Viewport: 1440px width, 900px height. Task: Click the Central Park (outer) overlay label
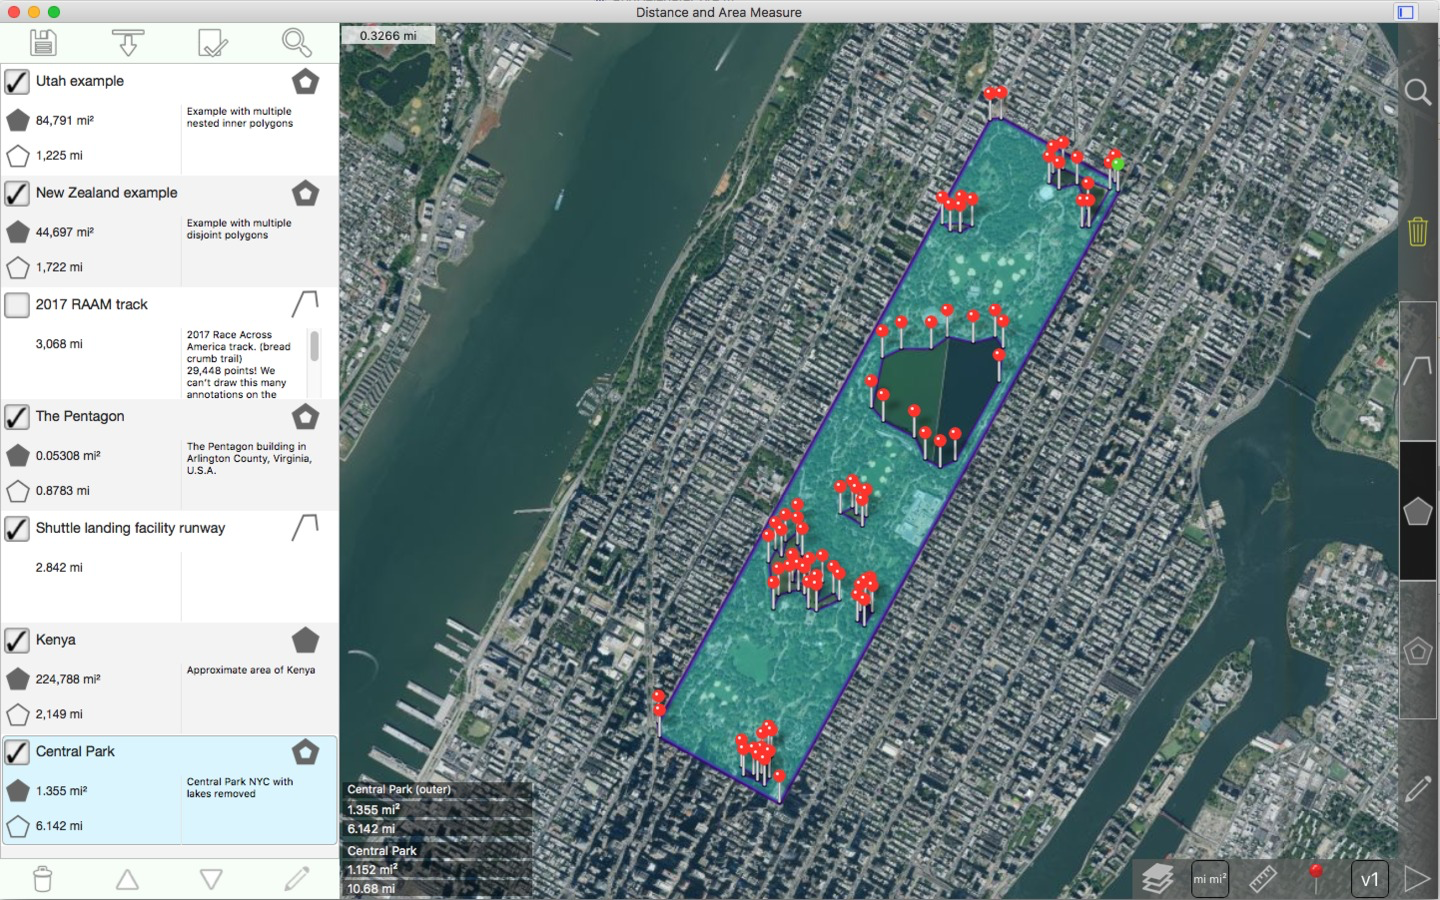399,789
